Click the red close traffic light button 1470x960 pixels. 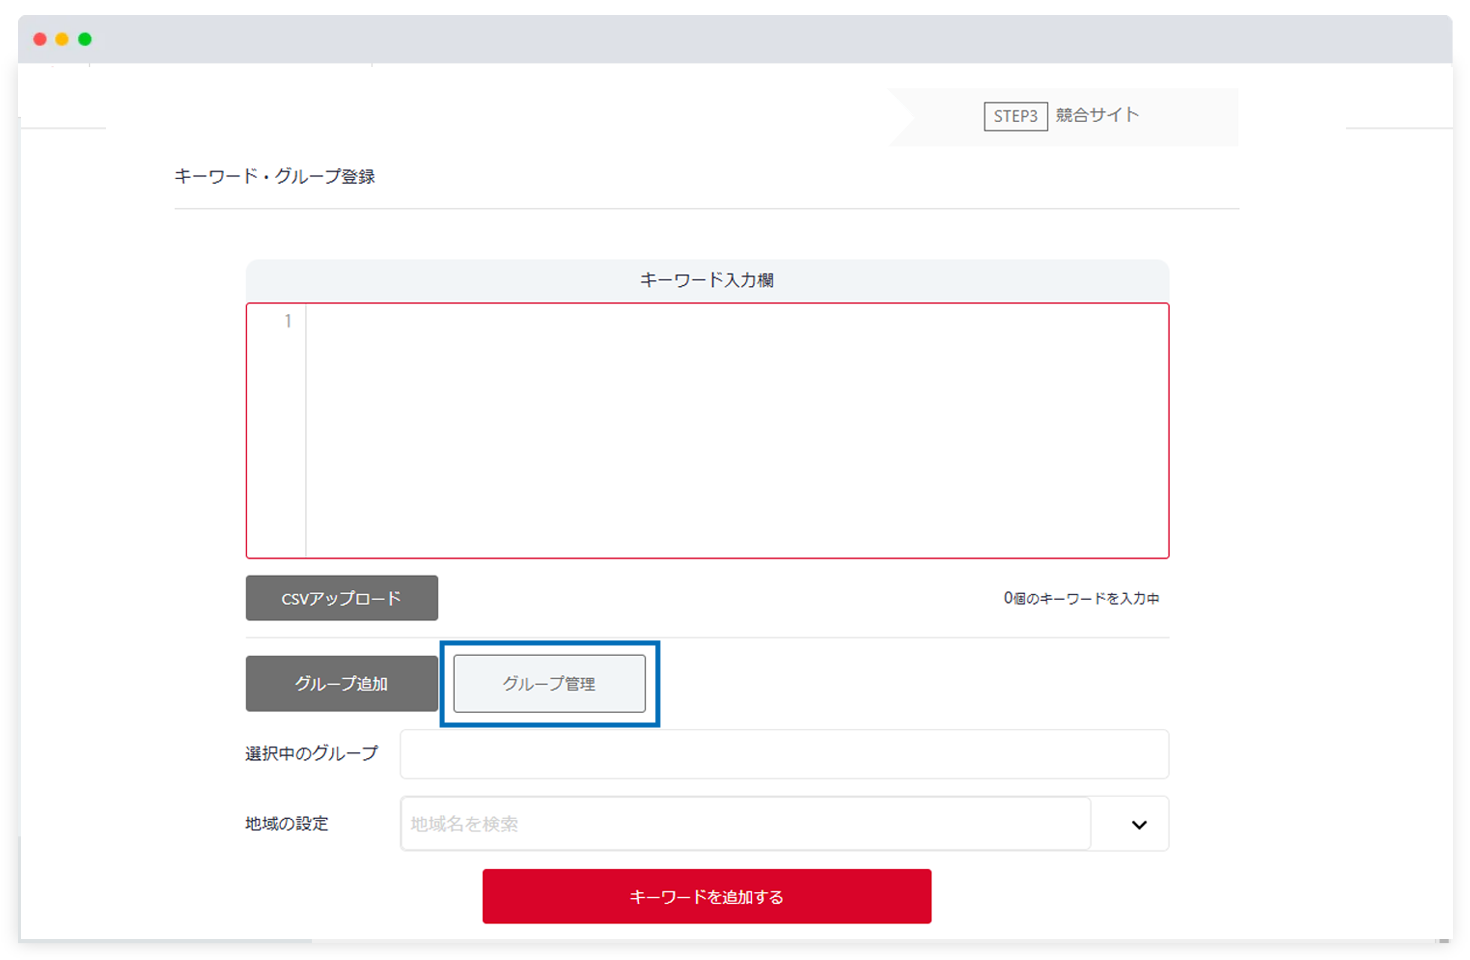[x=38, y=38]
